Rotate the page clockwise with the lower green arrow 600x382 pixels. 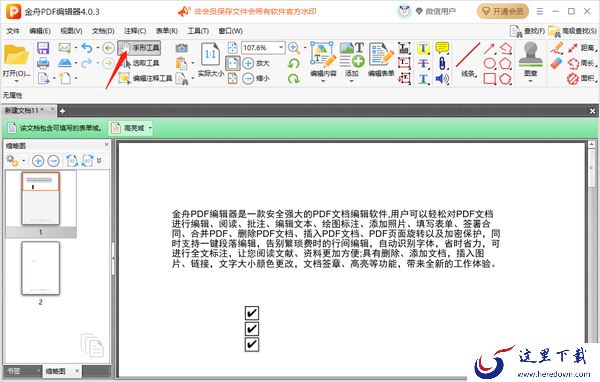pos(293,78)
